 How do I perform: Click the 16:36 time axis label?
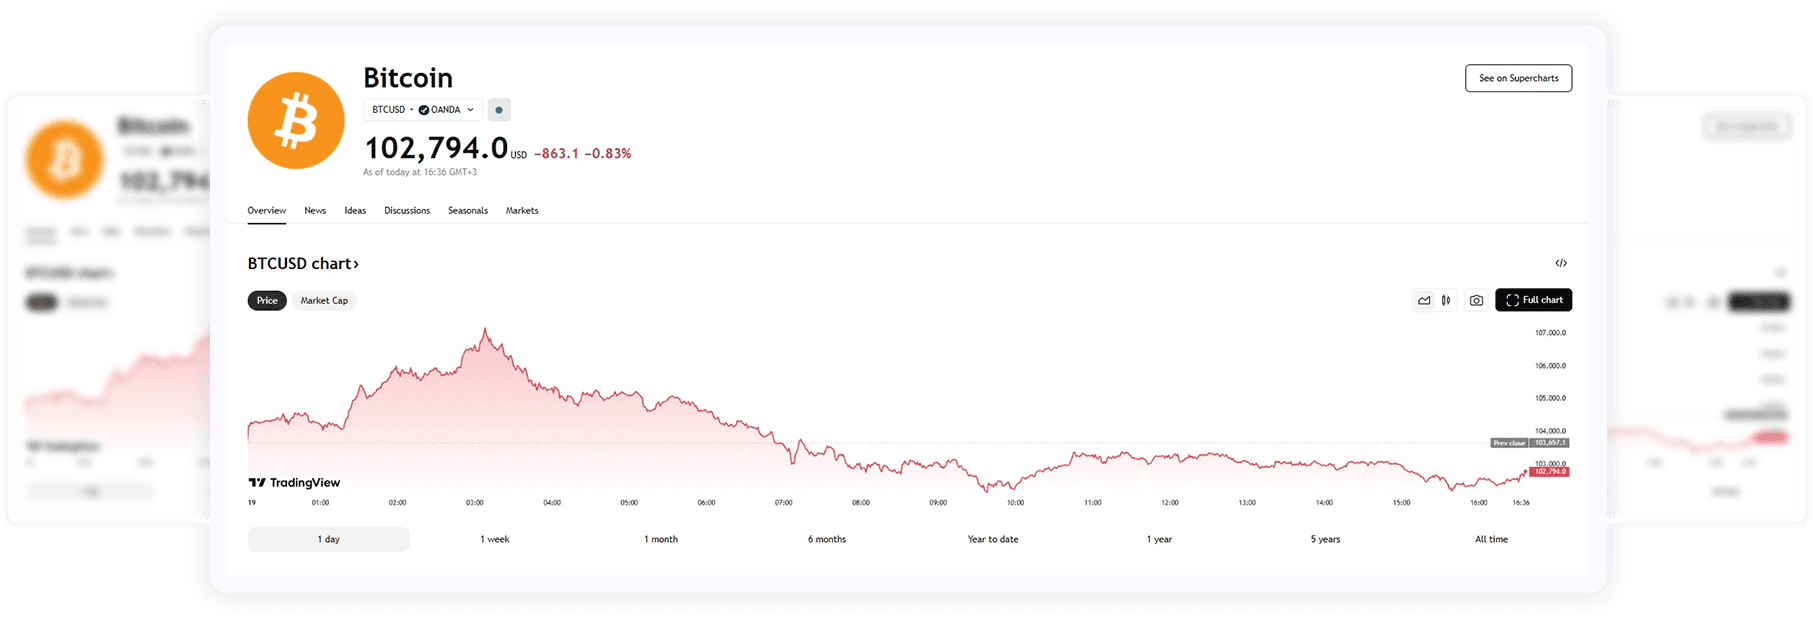point(1521,503)
